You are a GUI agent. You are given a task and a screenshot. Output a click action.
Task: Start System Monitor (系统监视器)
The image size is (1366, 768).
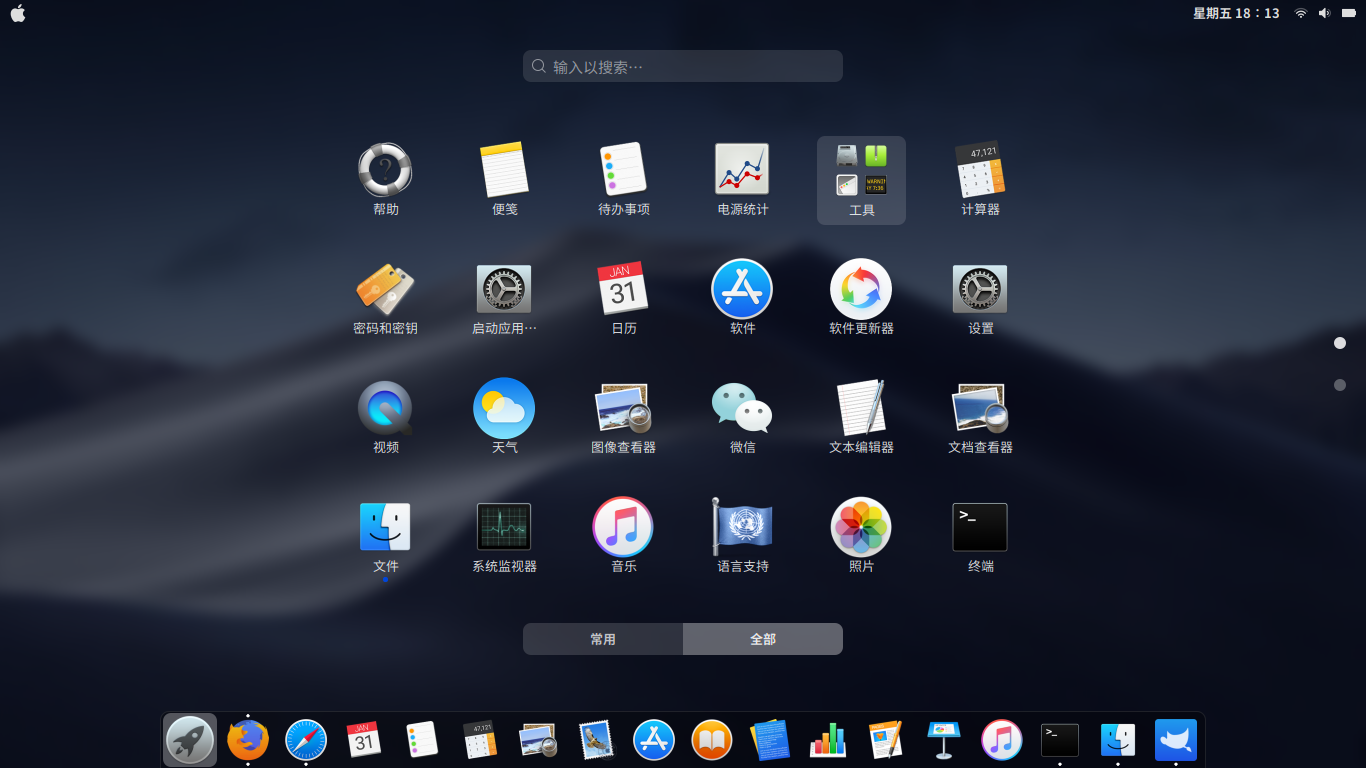point(504,527)
